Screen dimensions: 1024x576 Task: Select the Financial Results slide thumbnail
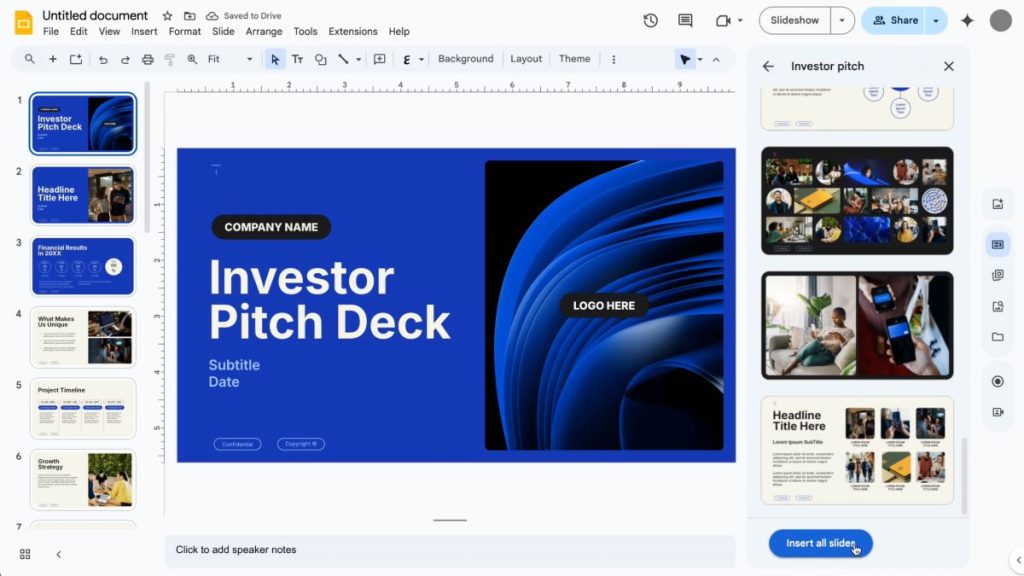click(x=83, y=265)
